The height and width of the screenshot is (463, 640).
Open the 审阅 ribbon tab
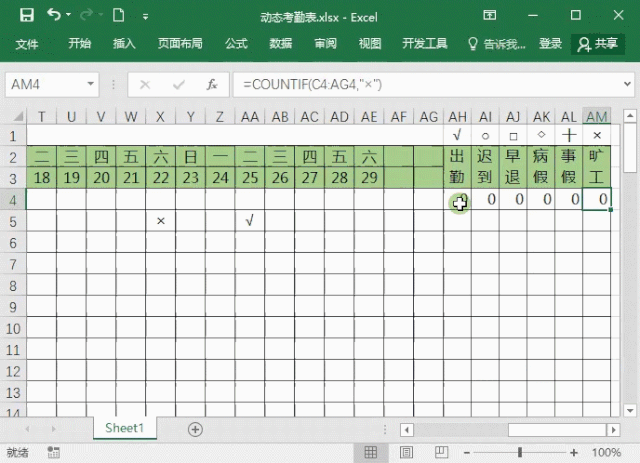325,43
